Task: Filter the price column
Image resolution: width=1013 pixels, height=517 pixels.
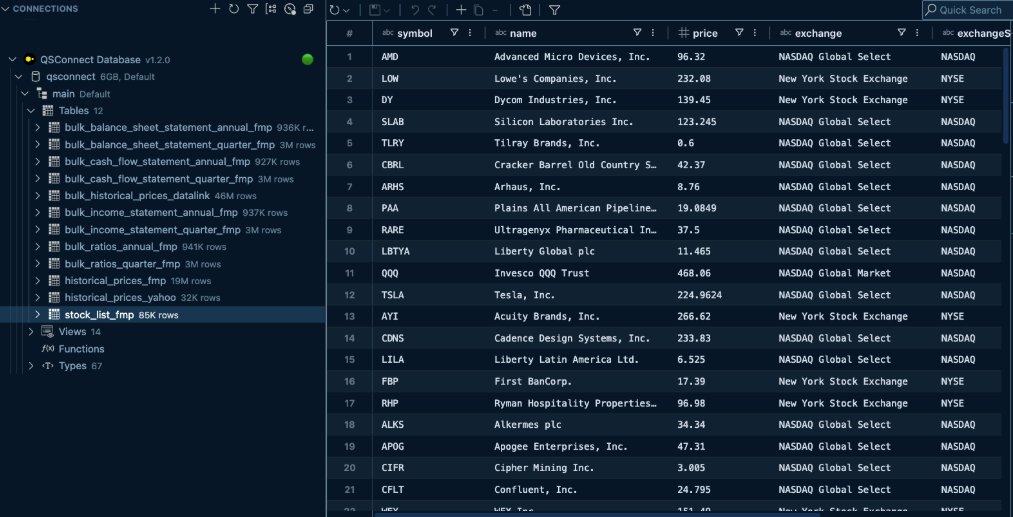Action: coord(739,33)
